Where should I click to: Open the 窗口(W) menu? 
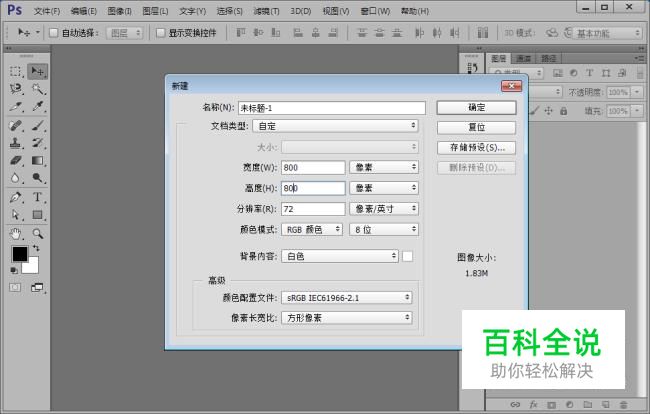(375, 11)
